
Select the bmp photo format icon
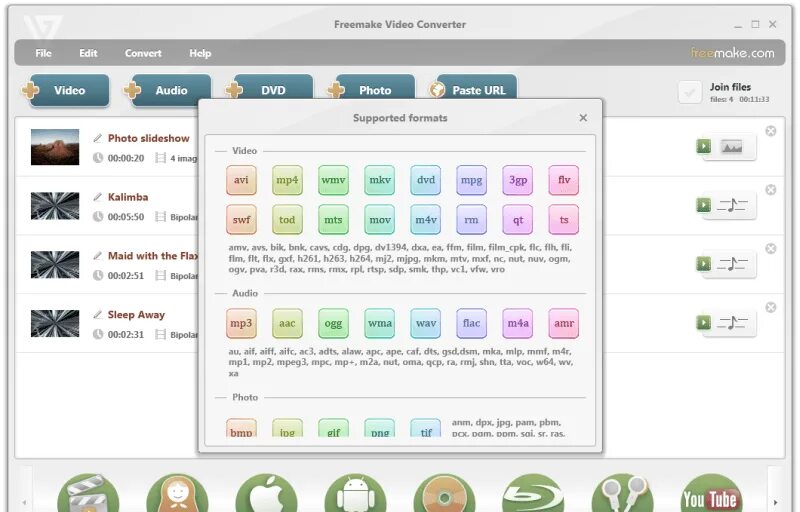click(241, 428)
